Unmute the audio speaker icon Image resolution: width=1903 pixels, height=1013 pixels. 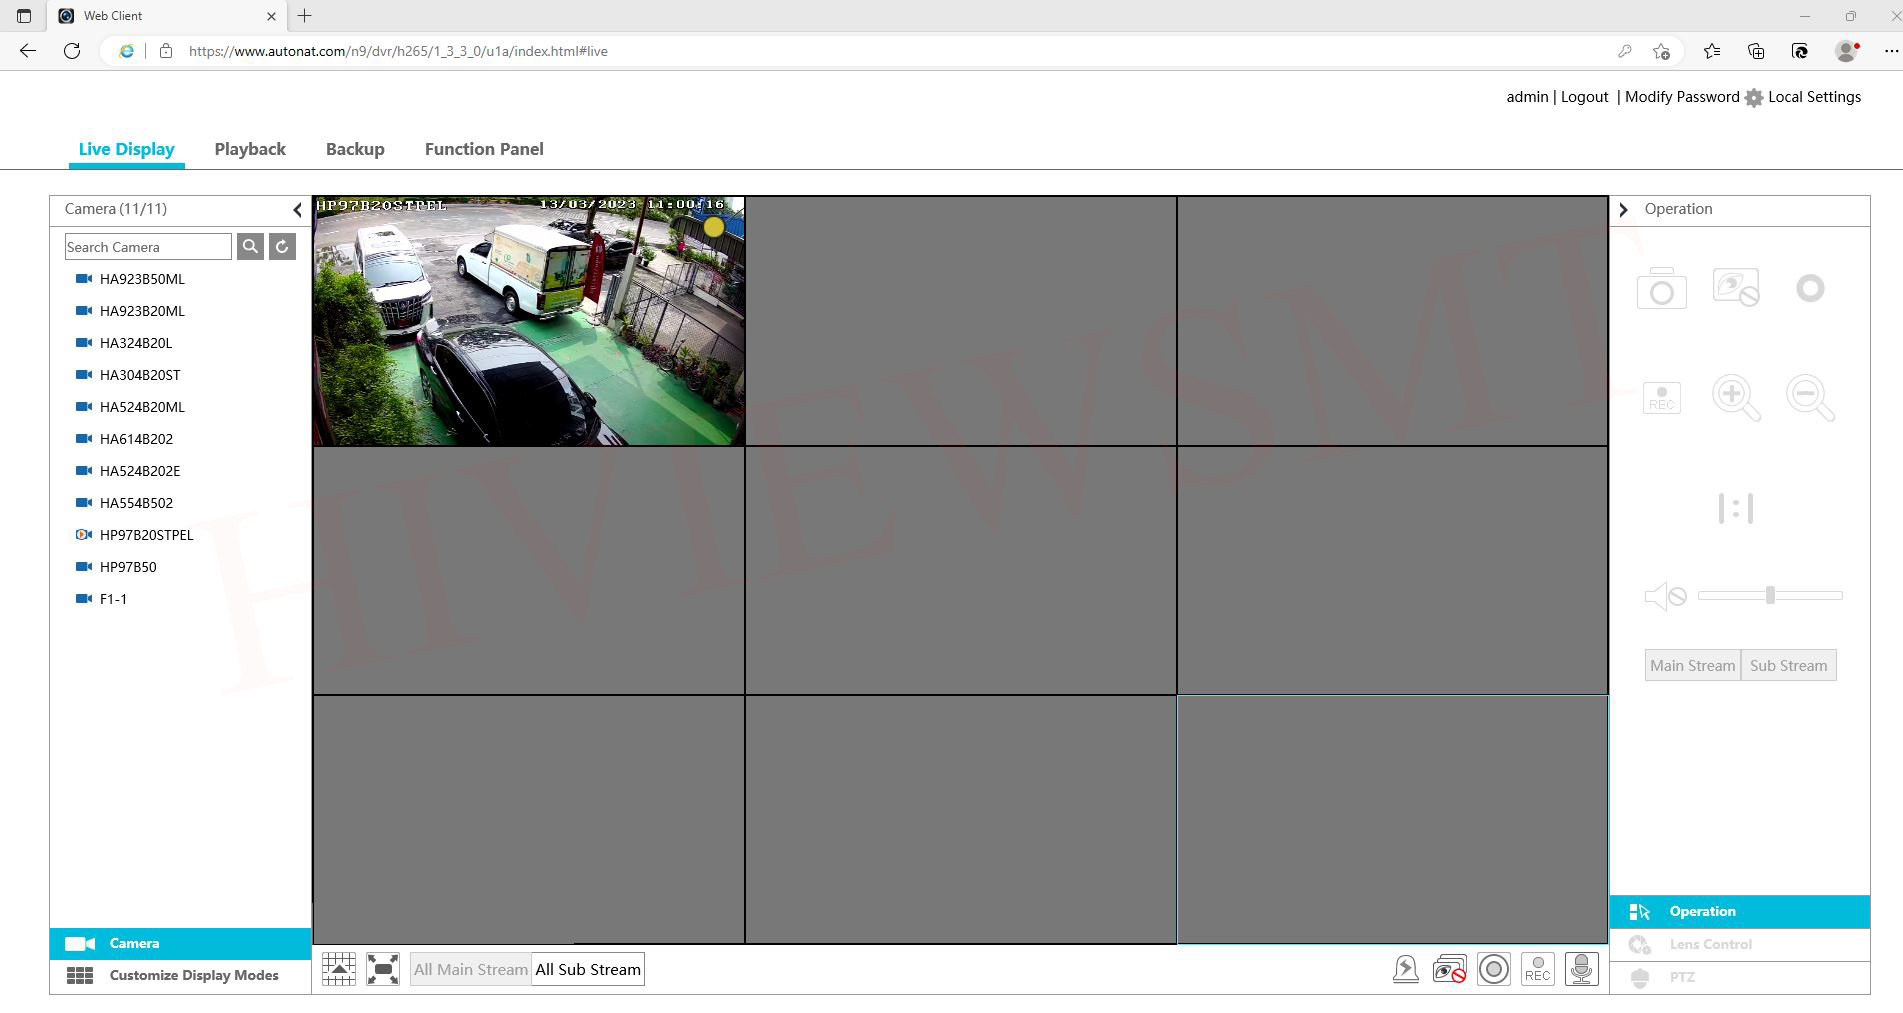click(x=1665, y=596)
